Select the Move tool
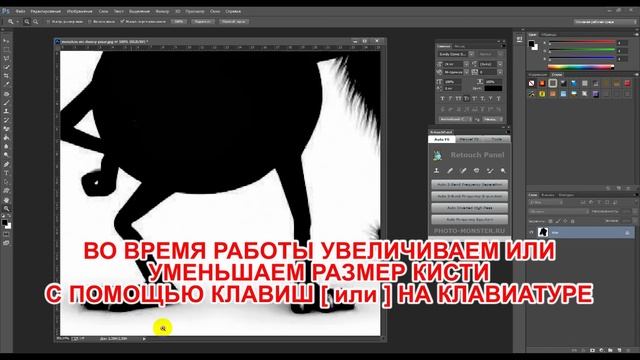 click(x=6, y=41)
